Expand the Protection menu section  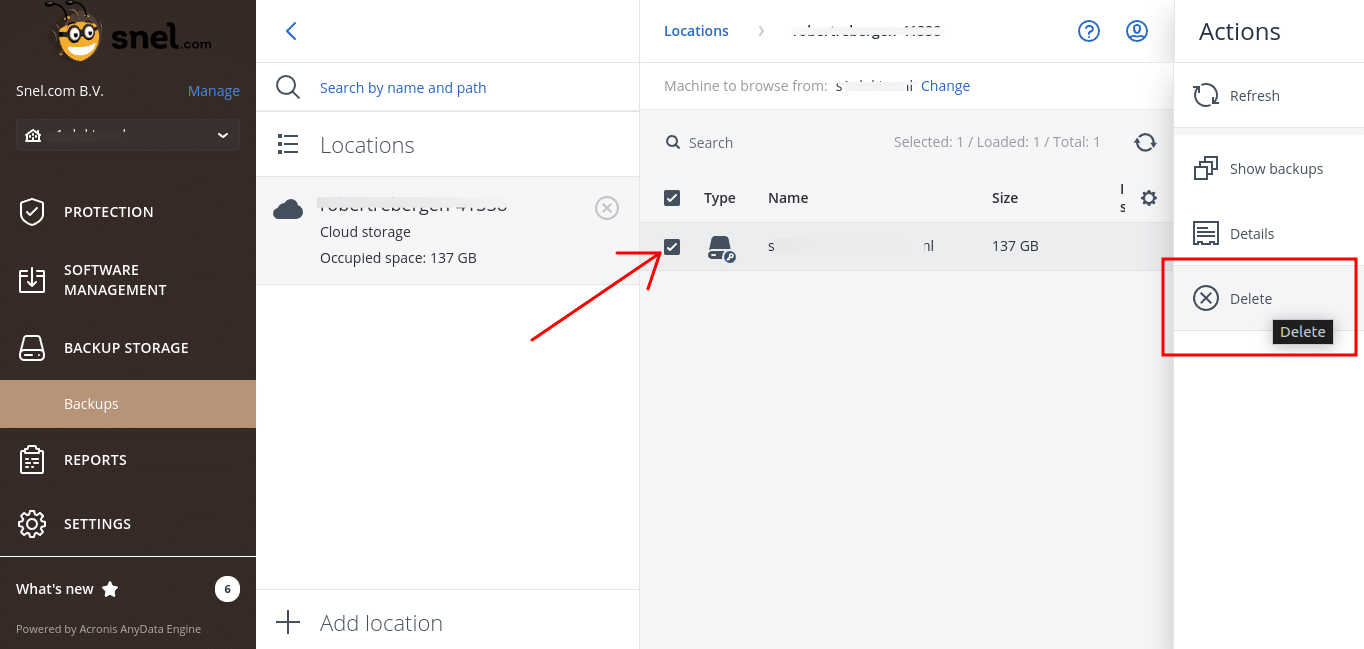click(108, 212)
